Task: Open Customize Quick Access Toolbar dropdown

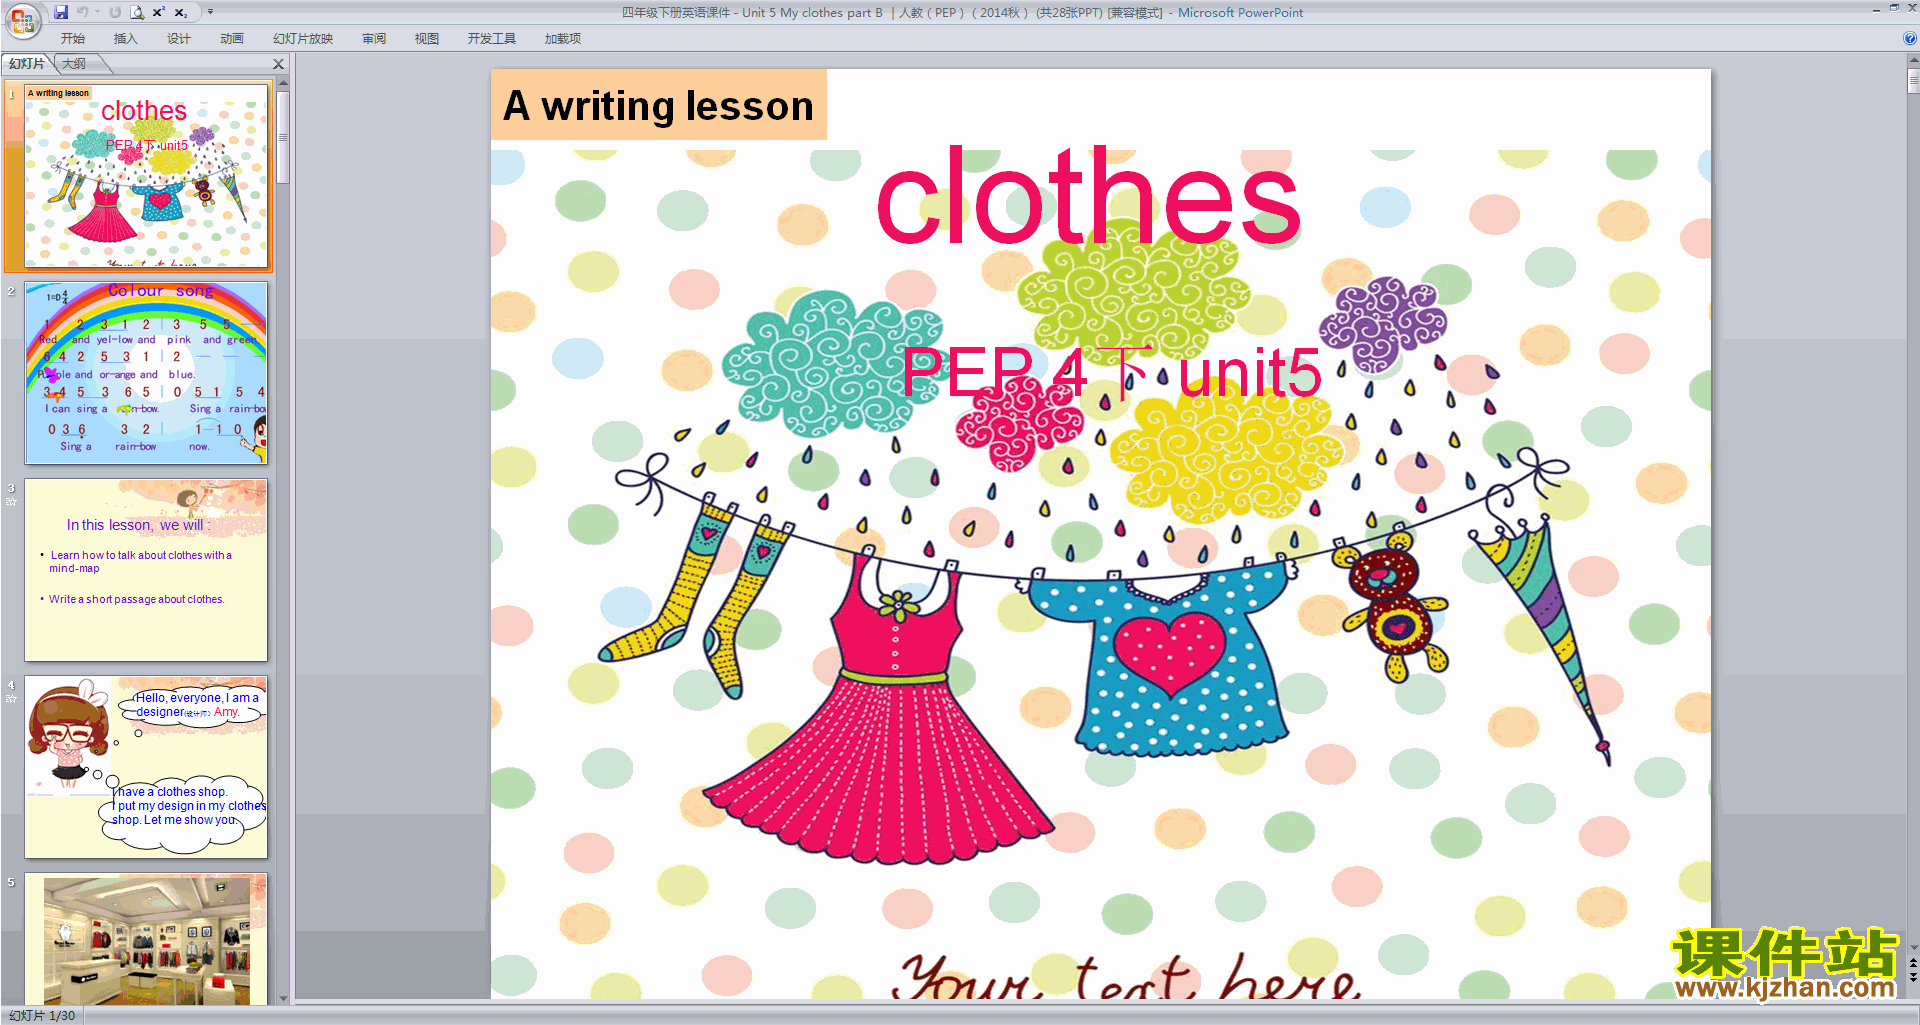Action: click(210, 12)
